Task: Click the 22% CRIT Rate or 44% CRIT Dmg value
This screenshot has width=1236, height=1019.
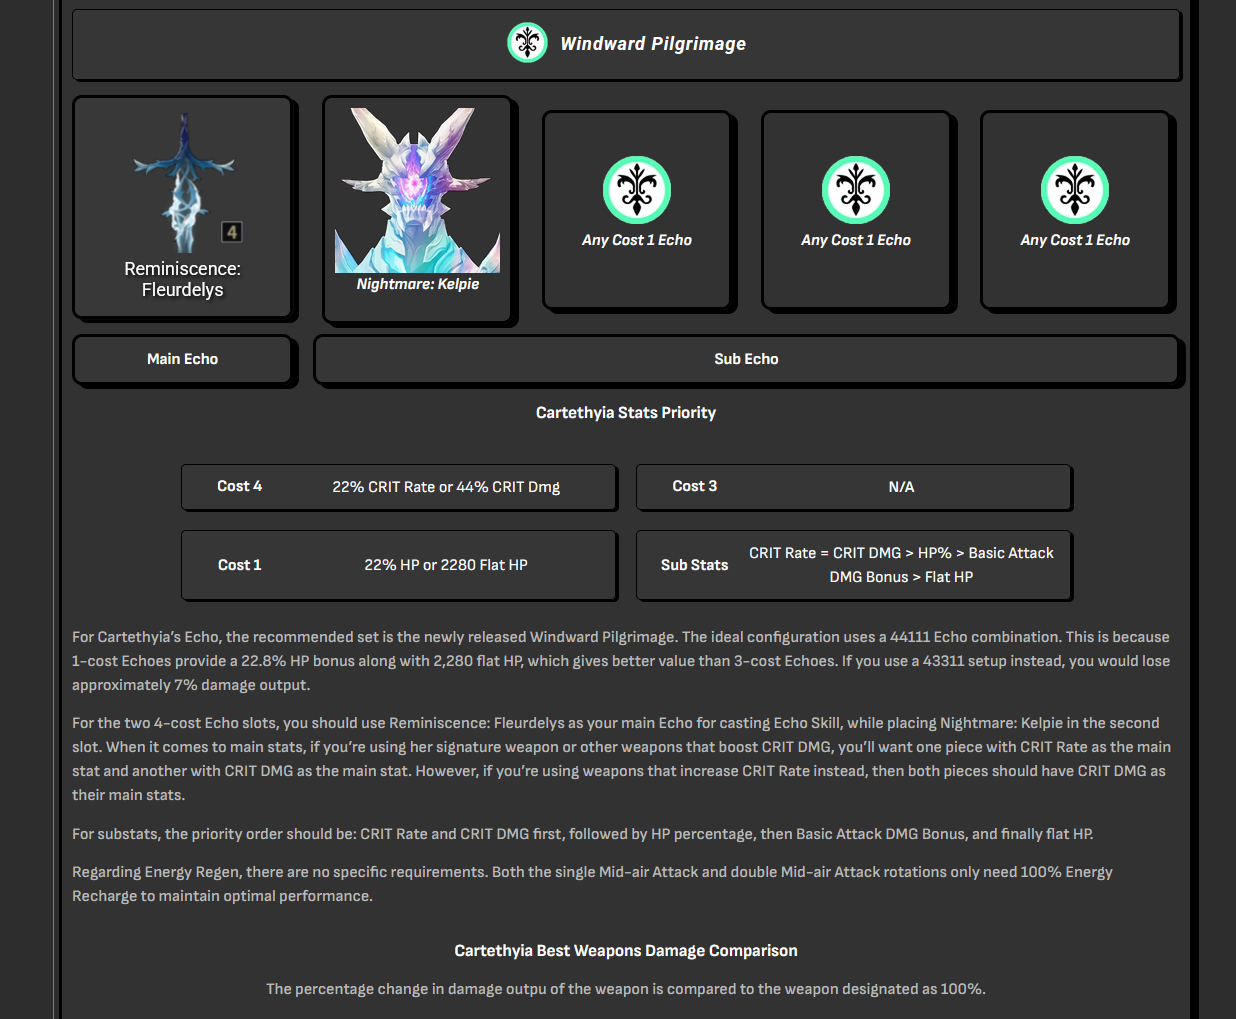Action: coord(446,487)
